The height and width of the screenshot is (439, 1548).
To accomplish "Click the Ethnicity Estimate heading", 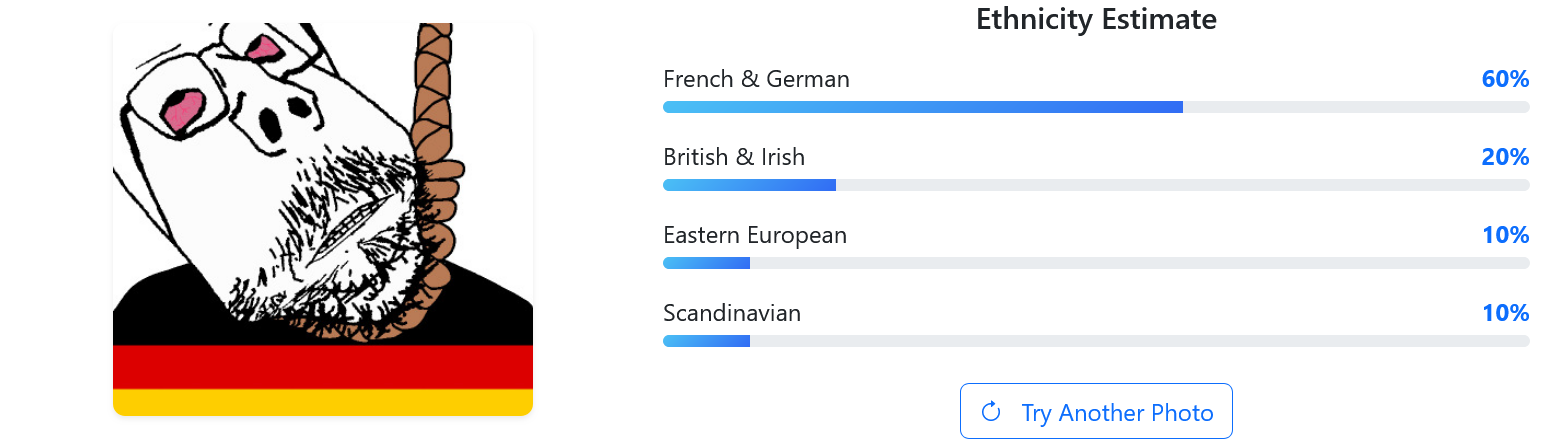I will pyautogui.click(x=1096, y=19).
